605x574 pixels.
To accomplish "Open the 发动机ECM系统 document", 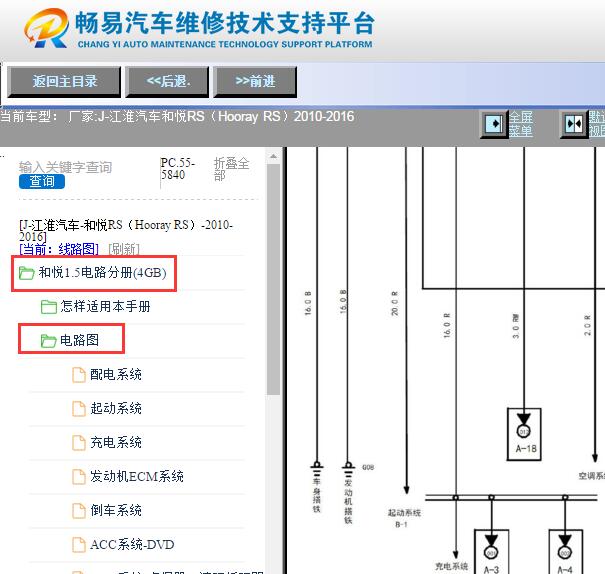I will 137,476.
